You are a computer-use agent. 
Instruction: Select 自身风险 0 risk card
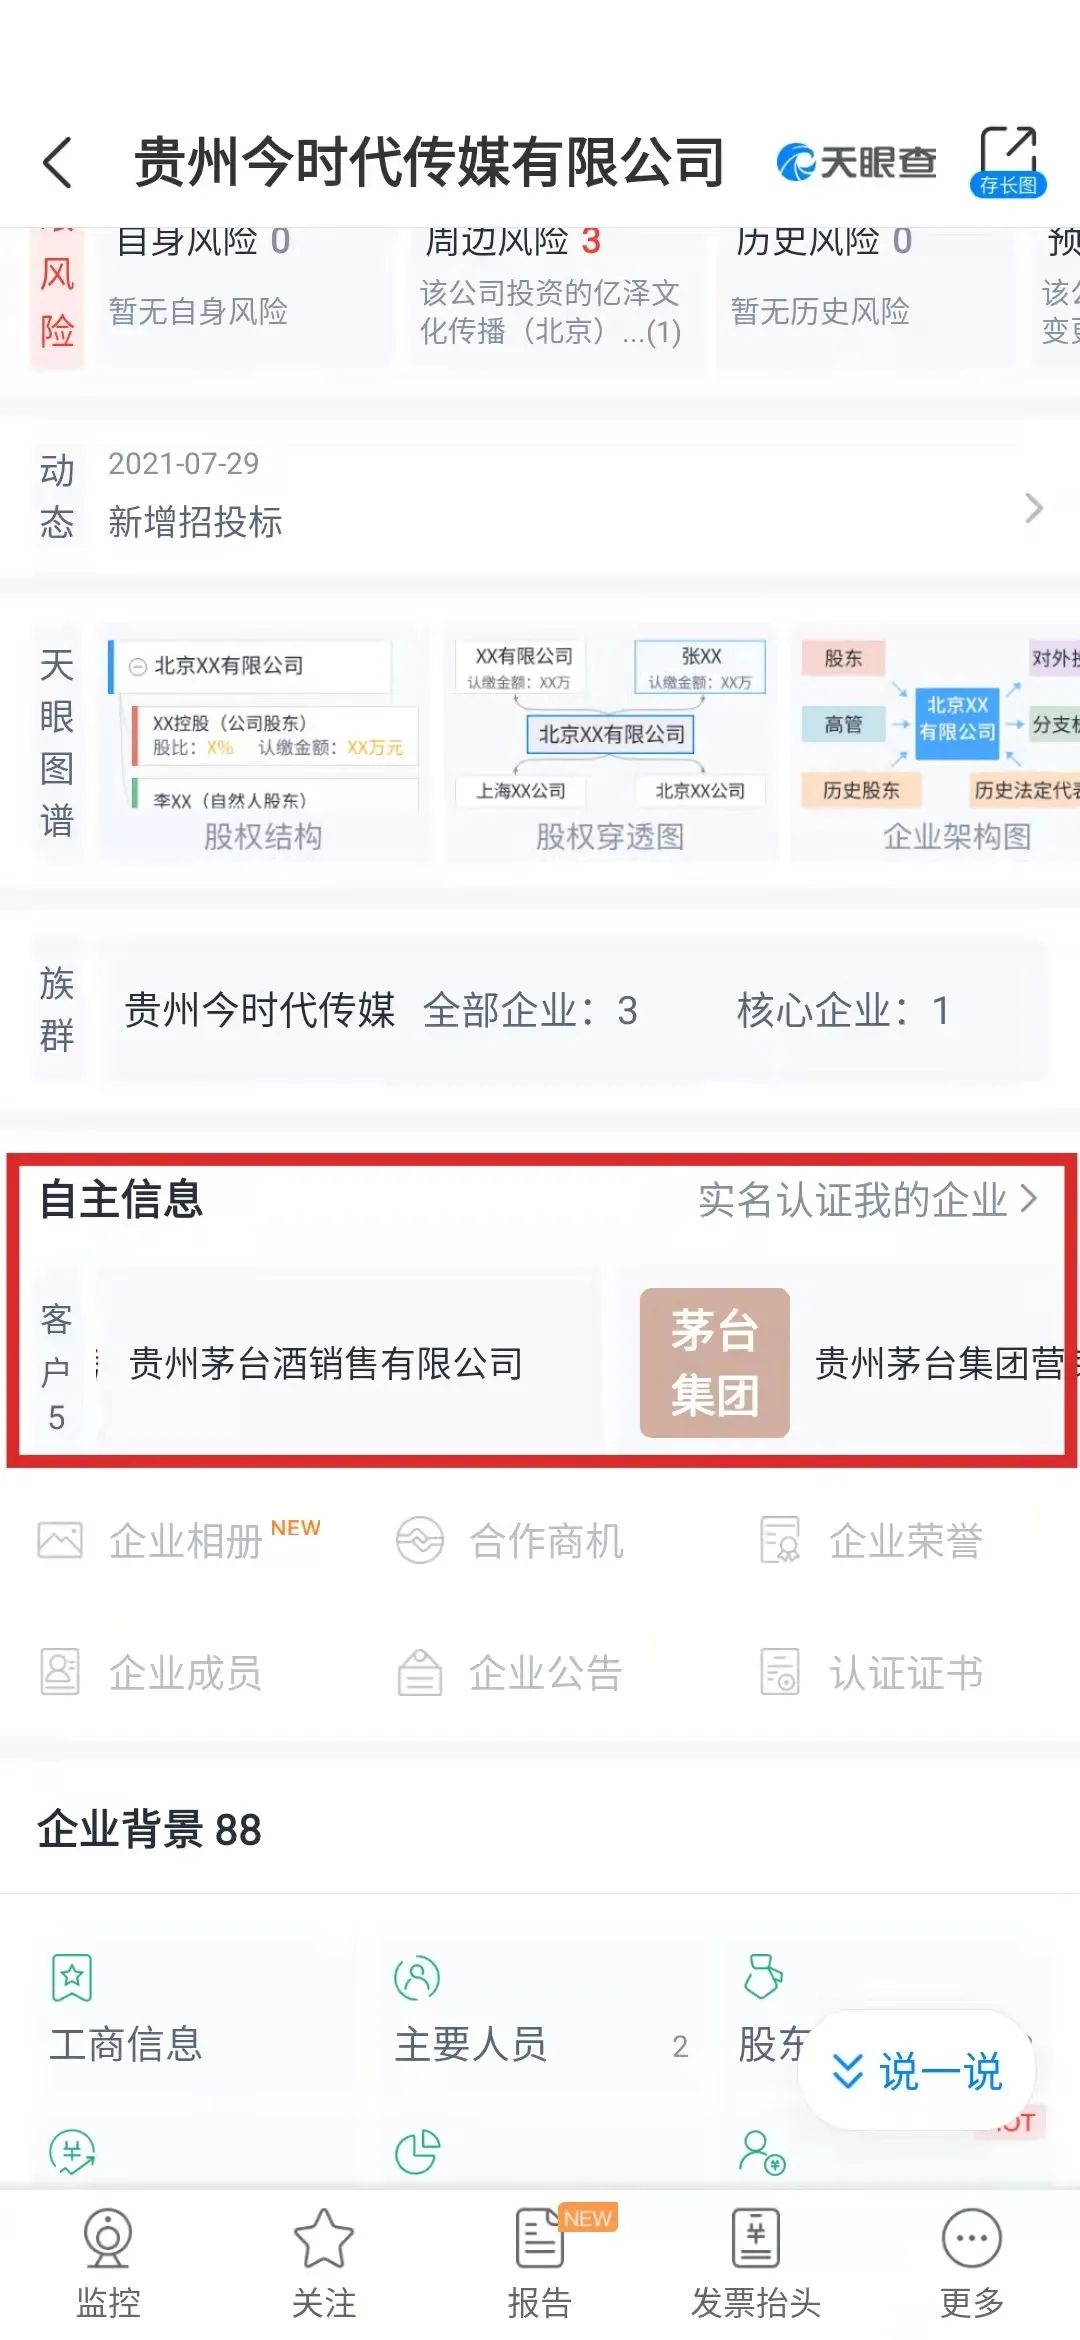(244, 294)
